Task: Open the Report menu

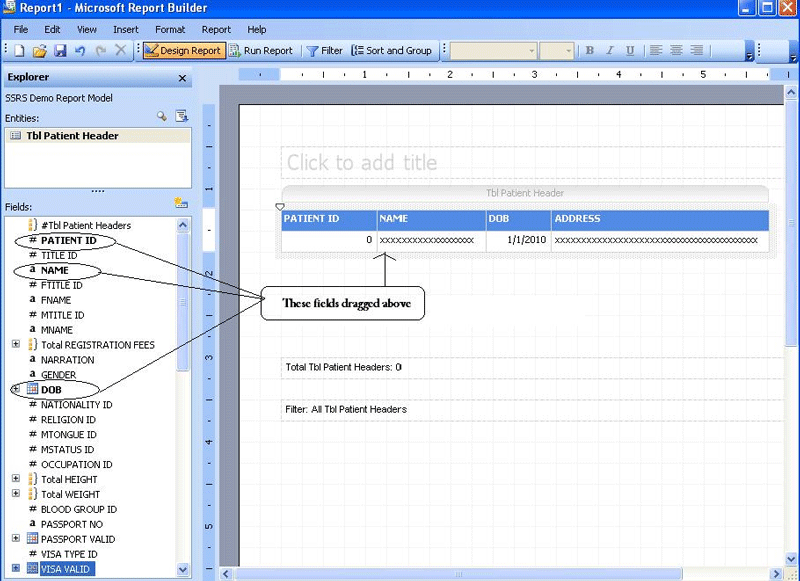Action: 216,30
